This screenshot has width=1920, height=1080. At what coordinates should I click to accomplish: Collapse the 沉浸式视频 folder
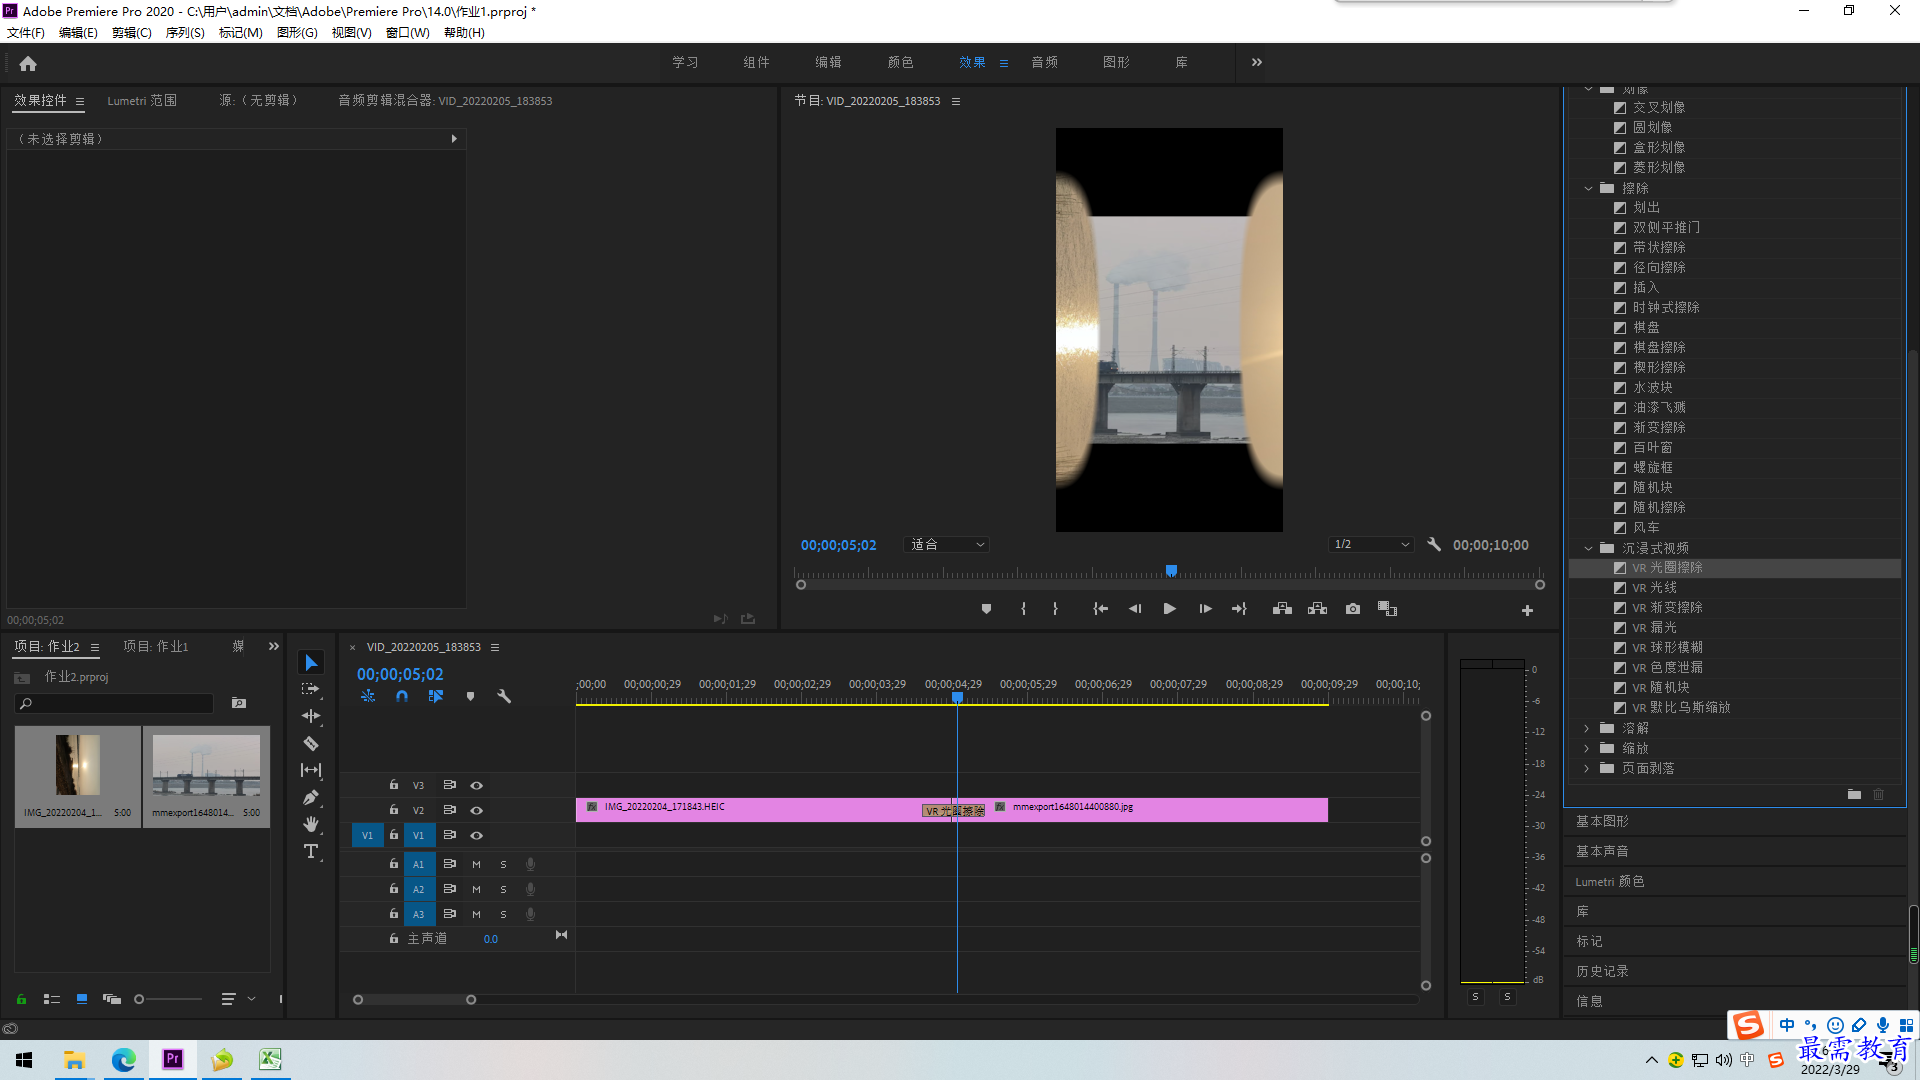point(1588,548)
